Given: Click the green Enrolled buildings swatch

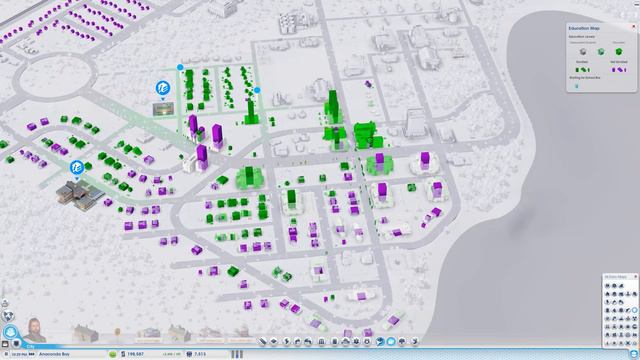Looking at the screenshot, I should click(582, 70).
